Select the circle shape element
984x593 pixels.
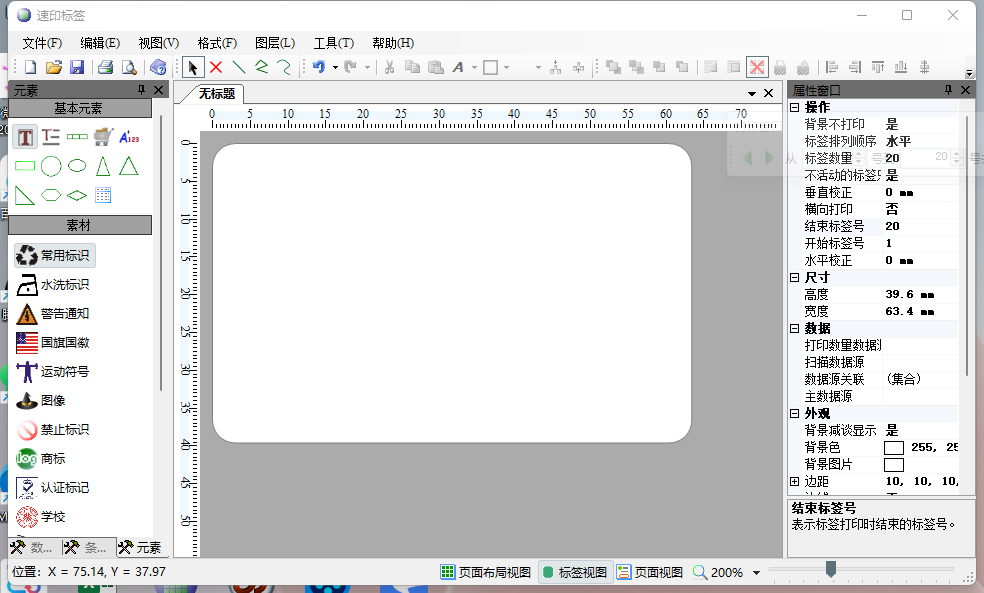[x=51, y=166]
